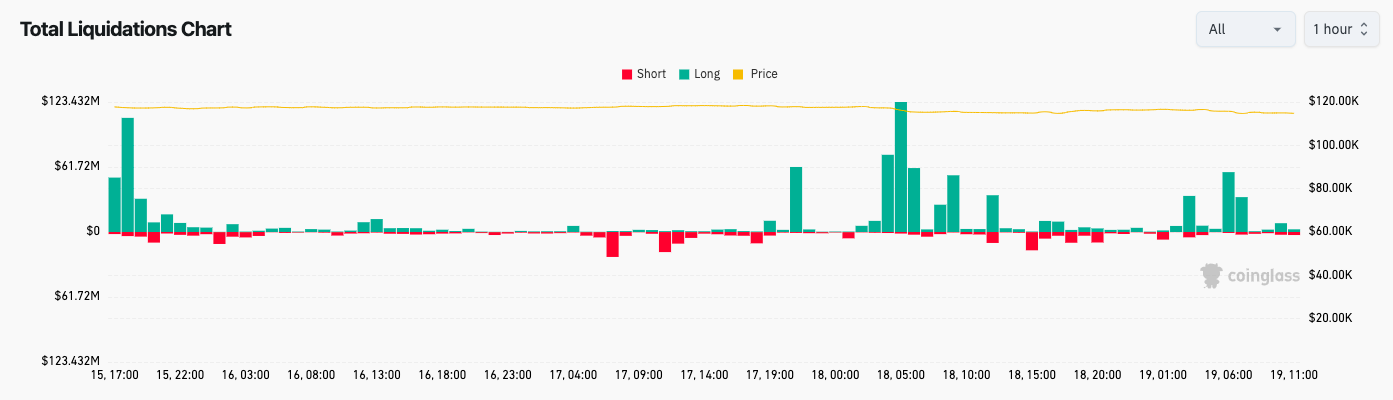Click the tall green bar above 19, 06:00

tap(1228, 201)
